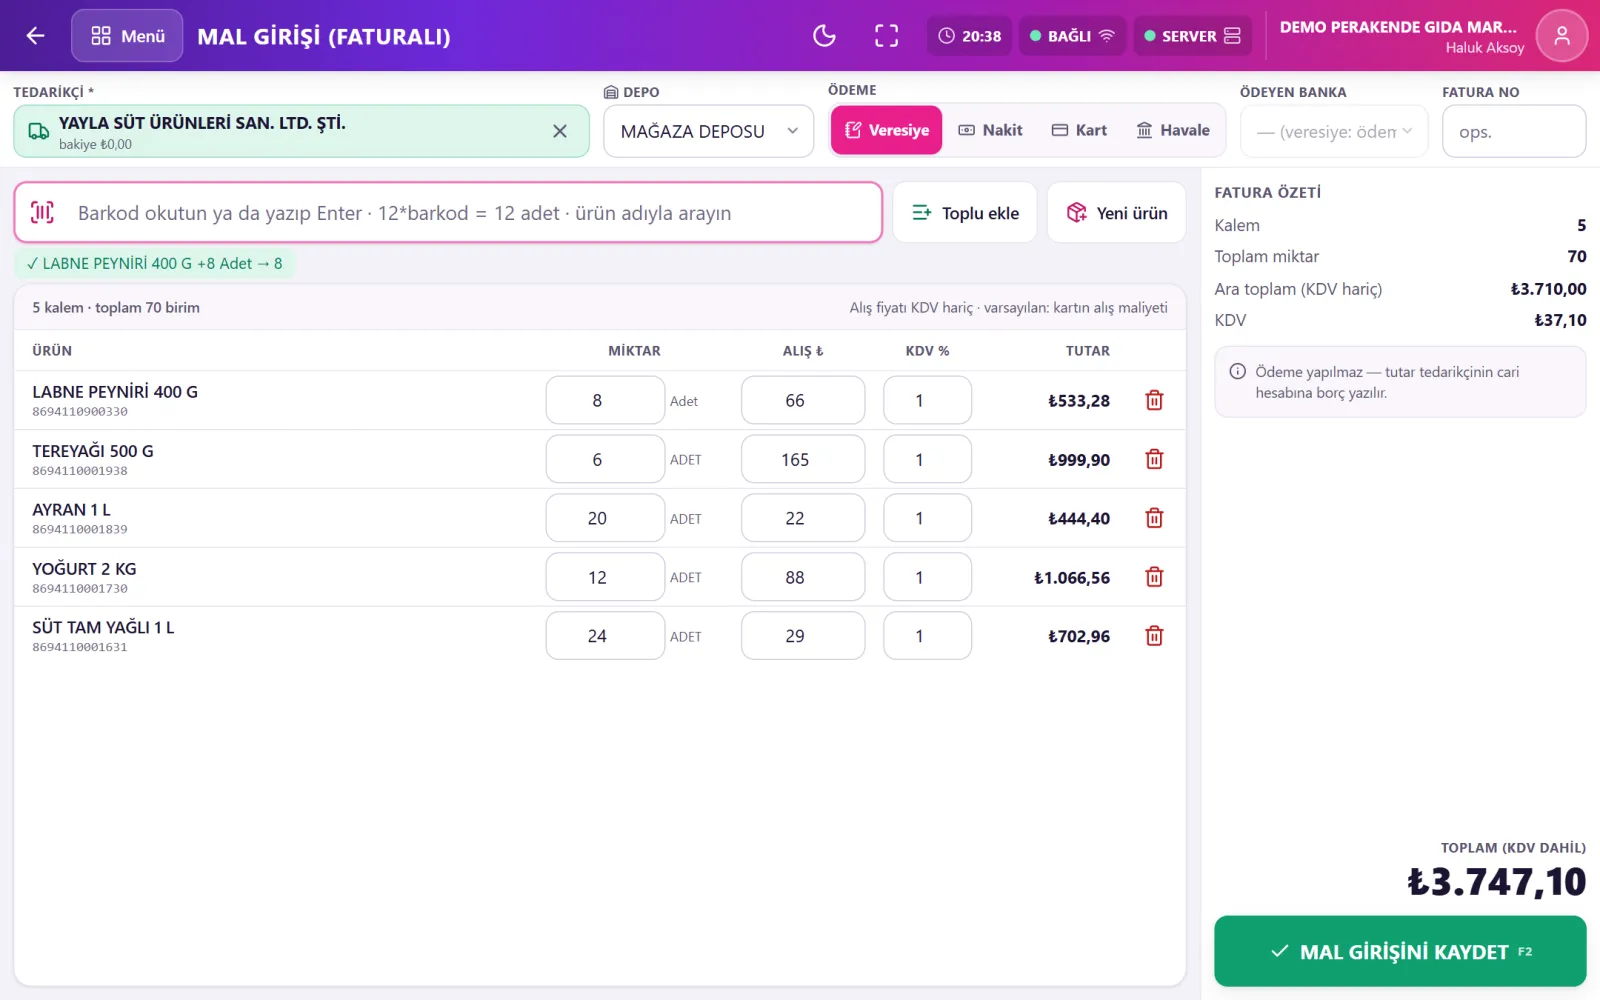Image resolution: width=1600 pixels, height=1000 pixels.
Task: Select Kart payment option
Action: 1079,130
